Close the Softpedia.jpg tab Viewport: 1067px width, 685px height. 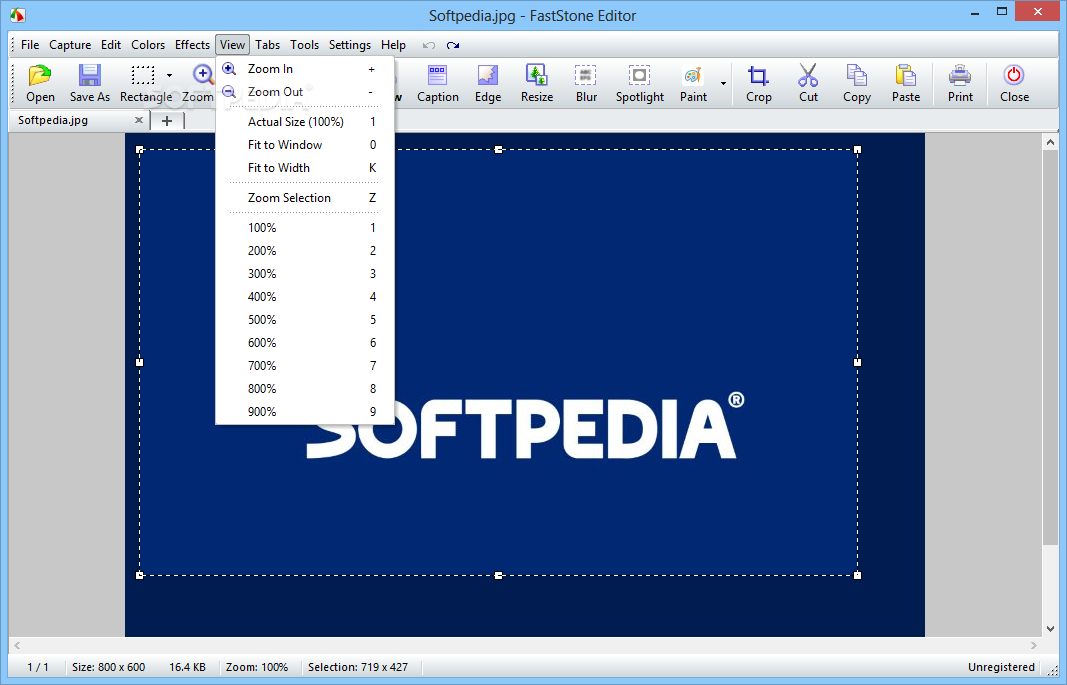(139, 120)
